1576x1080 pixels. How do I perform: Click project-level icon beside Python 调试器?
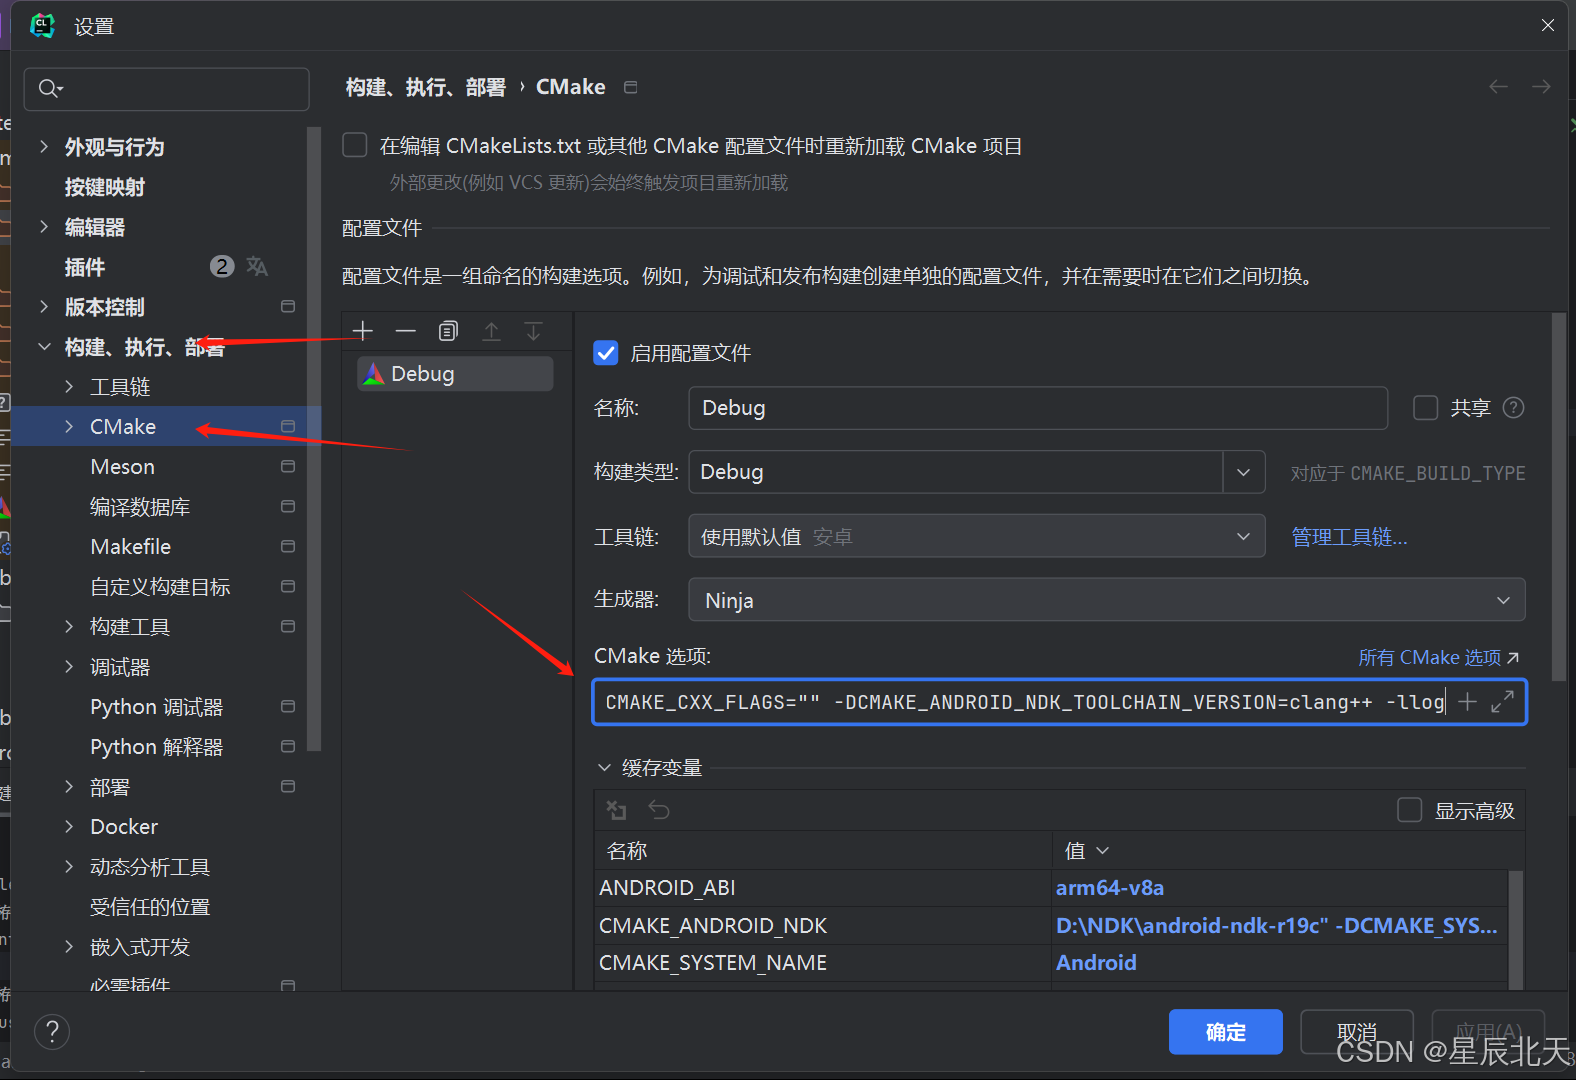coord(288,706)
